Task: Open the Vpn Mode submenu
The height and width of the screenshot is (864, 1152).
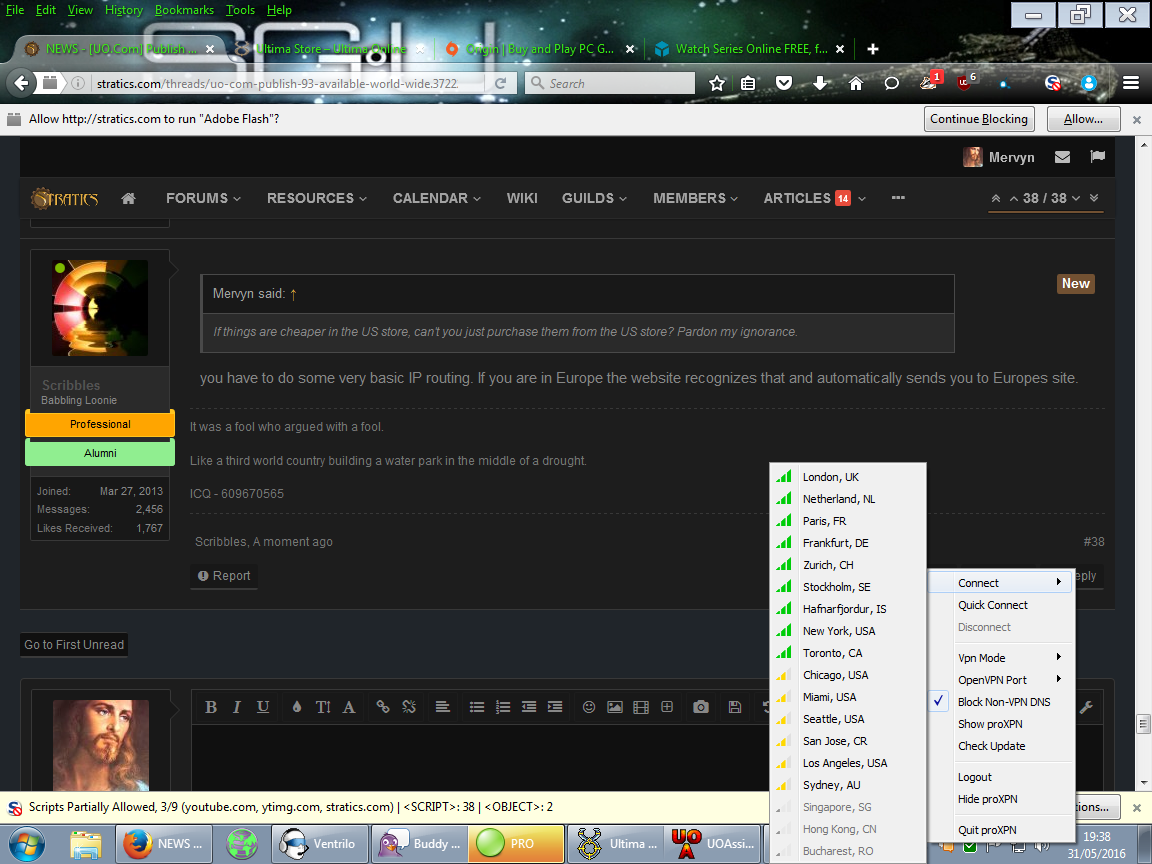Action: click(x=1002, y=658)
